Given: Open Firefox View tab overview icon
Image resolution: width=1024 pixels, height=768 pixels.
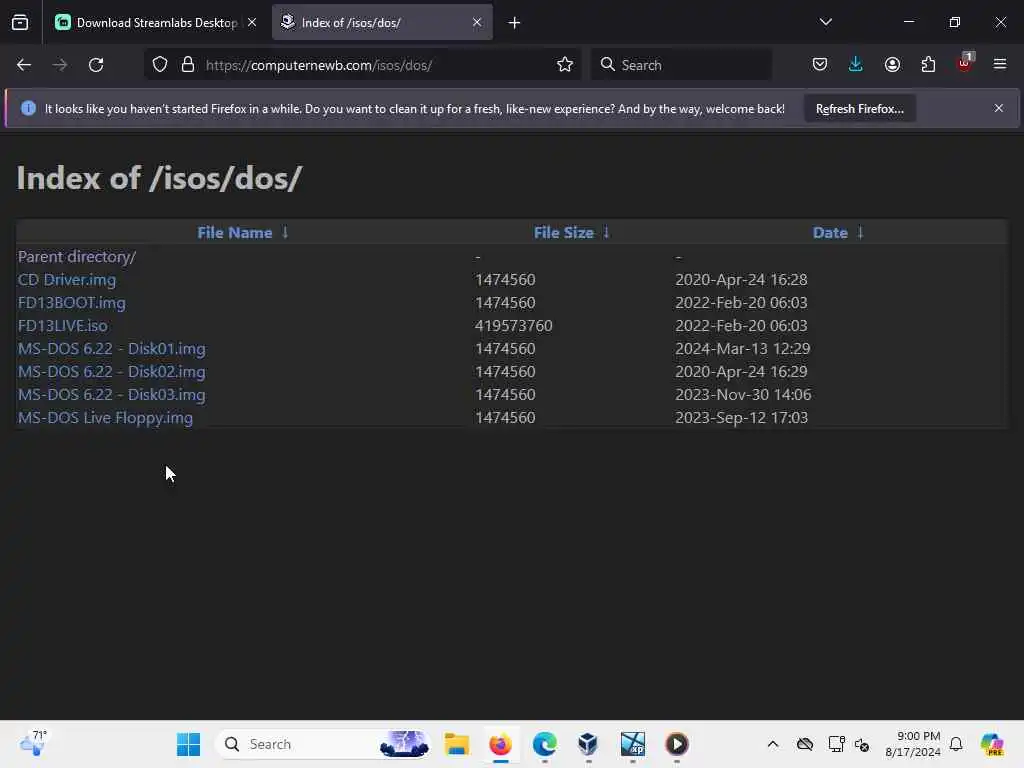Looking at the screenshot, I should click(20, 23).
